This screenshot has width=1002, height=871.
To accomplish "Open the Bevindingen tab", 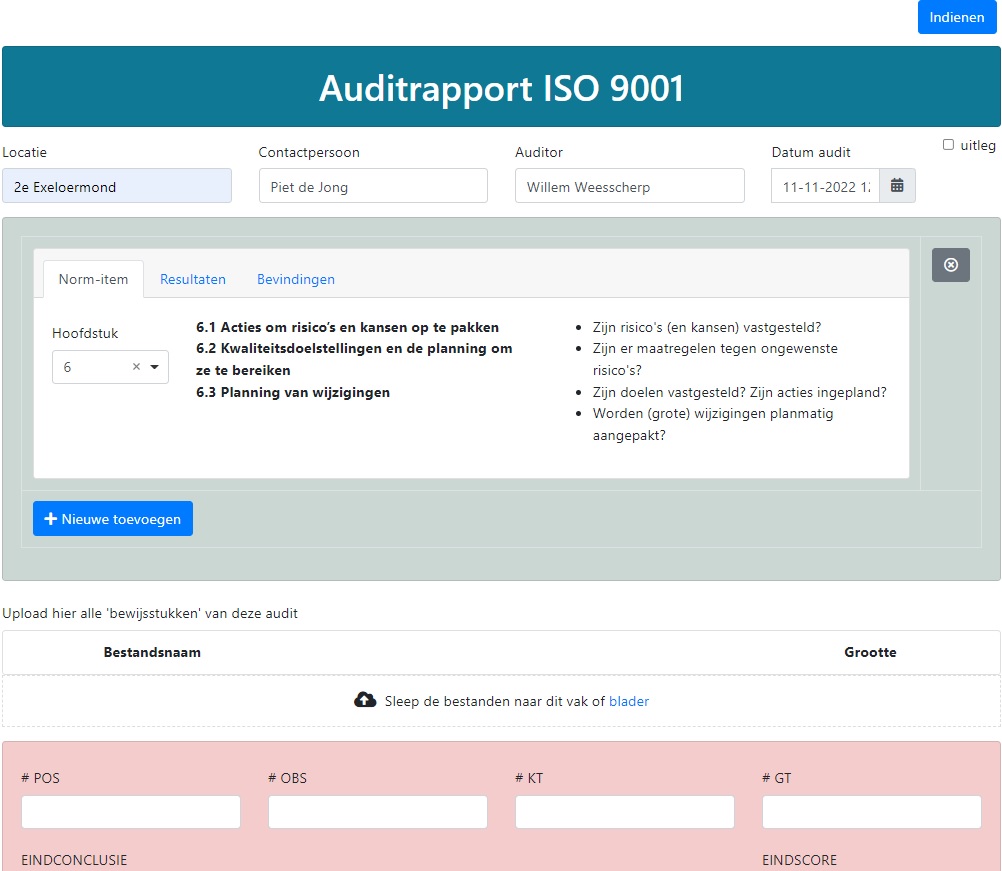I will tap(296, 279).
